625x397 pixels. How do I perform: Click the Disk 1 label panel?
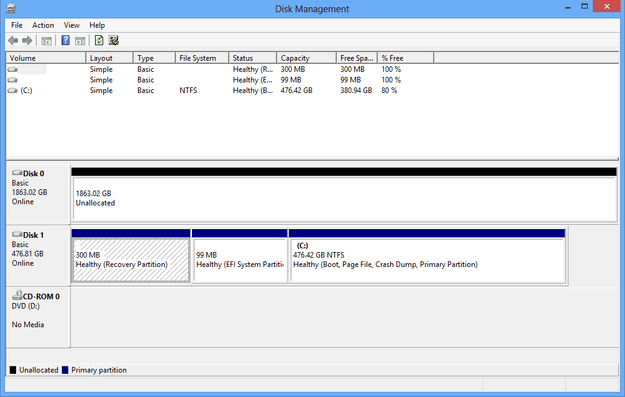pyautogui.click(x=38, y=255)
